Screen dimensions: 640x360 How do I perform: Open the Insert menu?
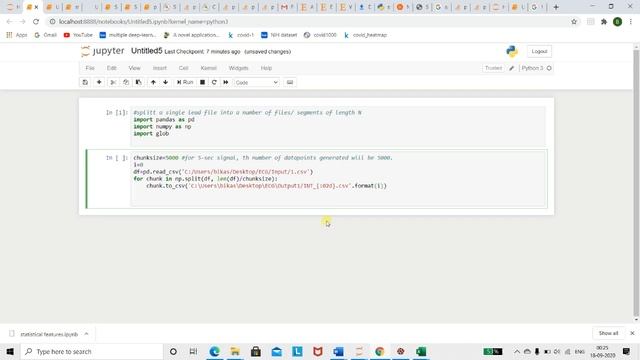(x=160, y=68)
